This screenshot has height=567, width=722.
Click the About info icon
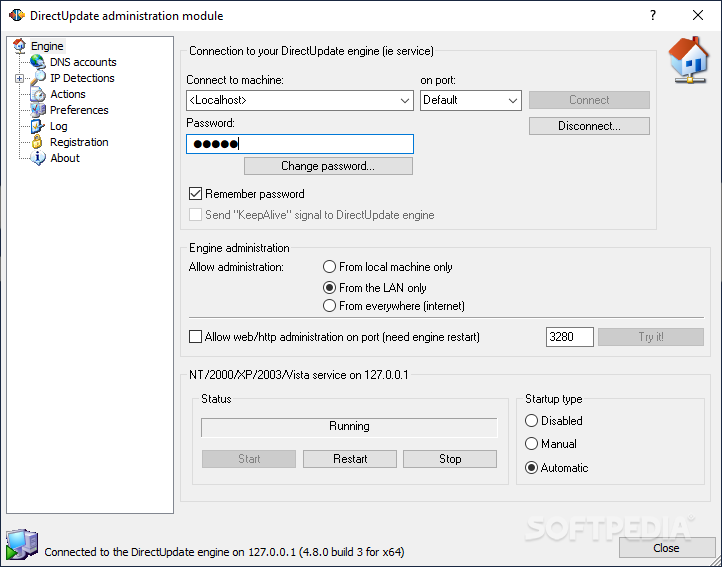click(37, 158)
